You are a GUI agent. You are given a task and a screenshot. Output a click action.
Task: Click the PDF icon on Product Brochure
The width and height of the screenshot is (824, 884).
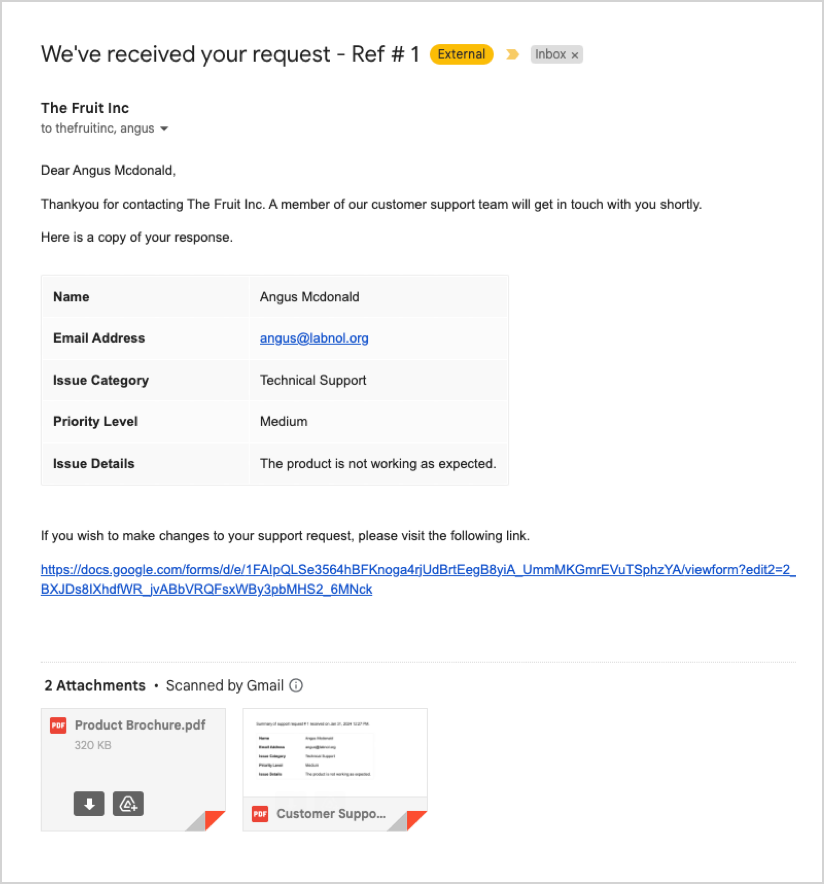(58, 725)
